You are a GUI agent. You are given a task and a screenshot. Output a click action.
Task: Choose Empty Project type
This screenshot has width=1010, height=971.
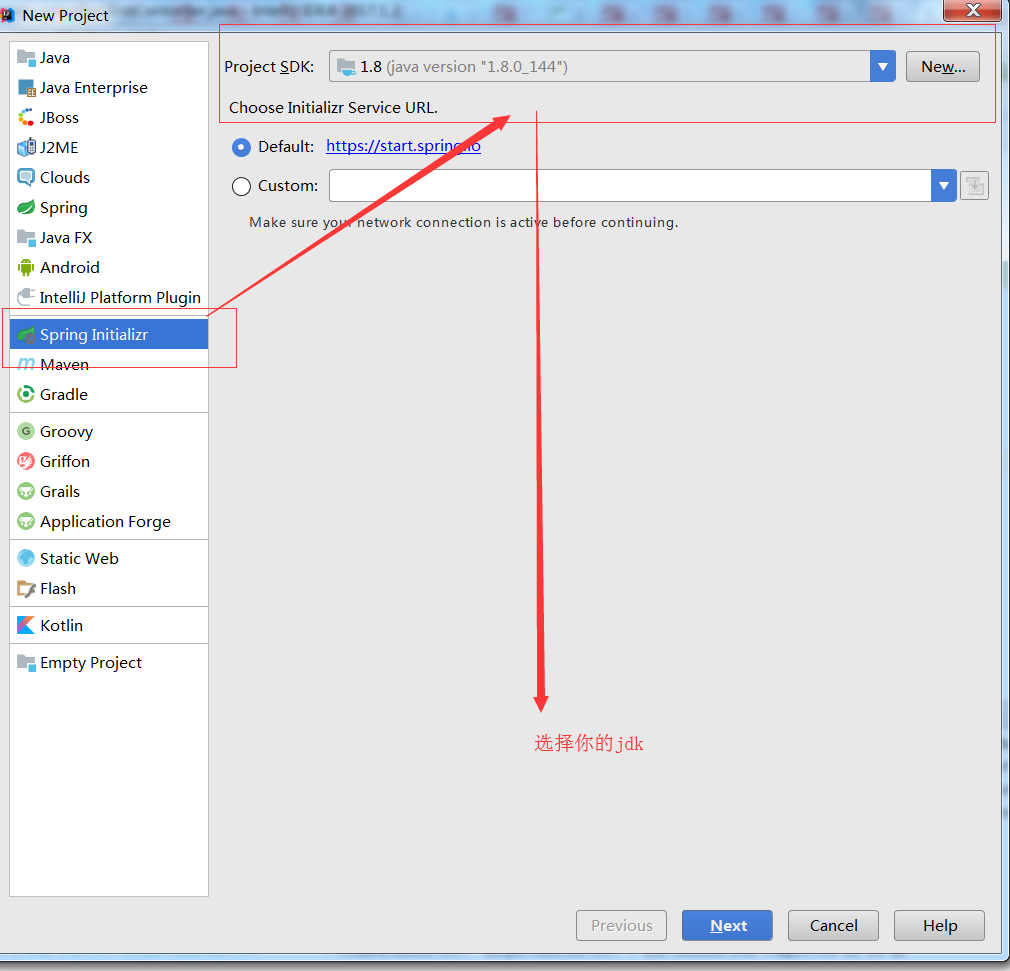[109, 662]
